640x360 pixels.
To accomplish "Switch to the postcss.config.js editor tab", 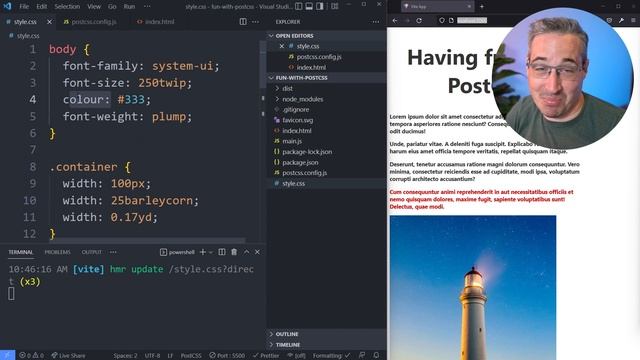I will pyautogui.click(x=90, y=22).
